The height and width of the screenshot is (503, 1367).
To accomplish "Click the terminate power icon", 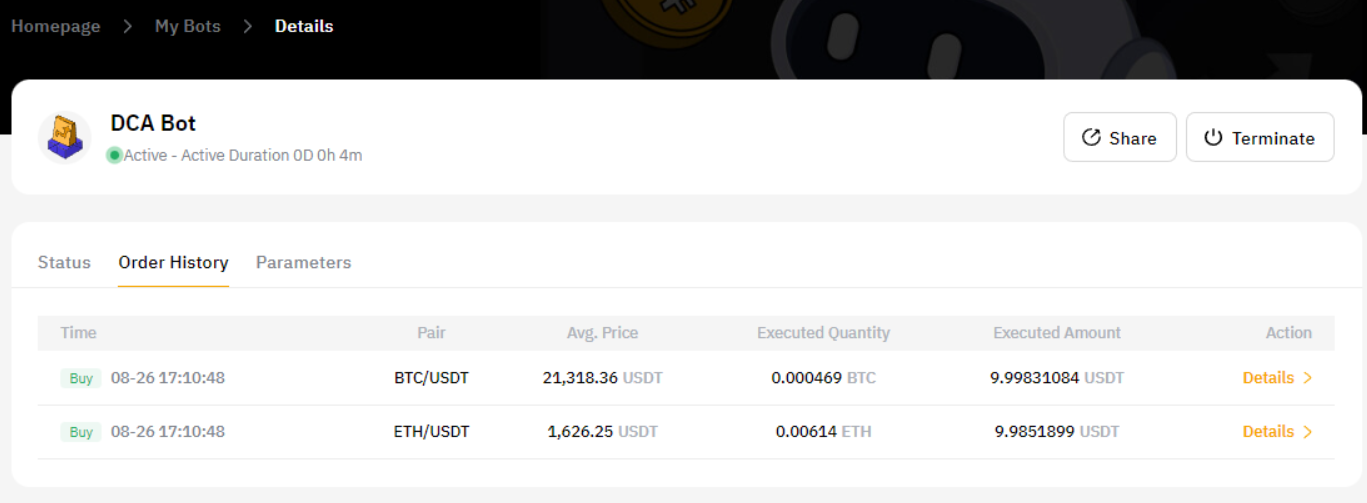I will [x=1213, y=138].
